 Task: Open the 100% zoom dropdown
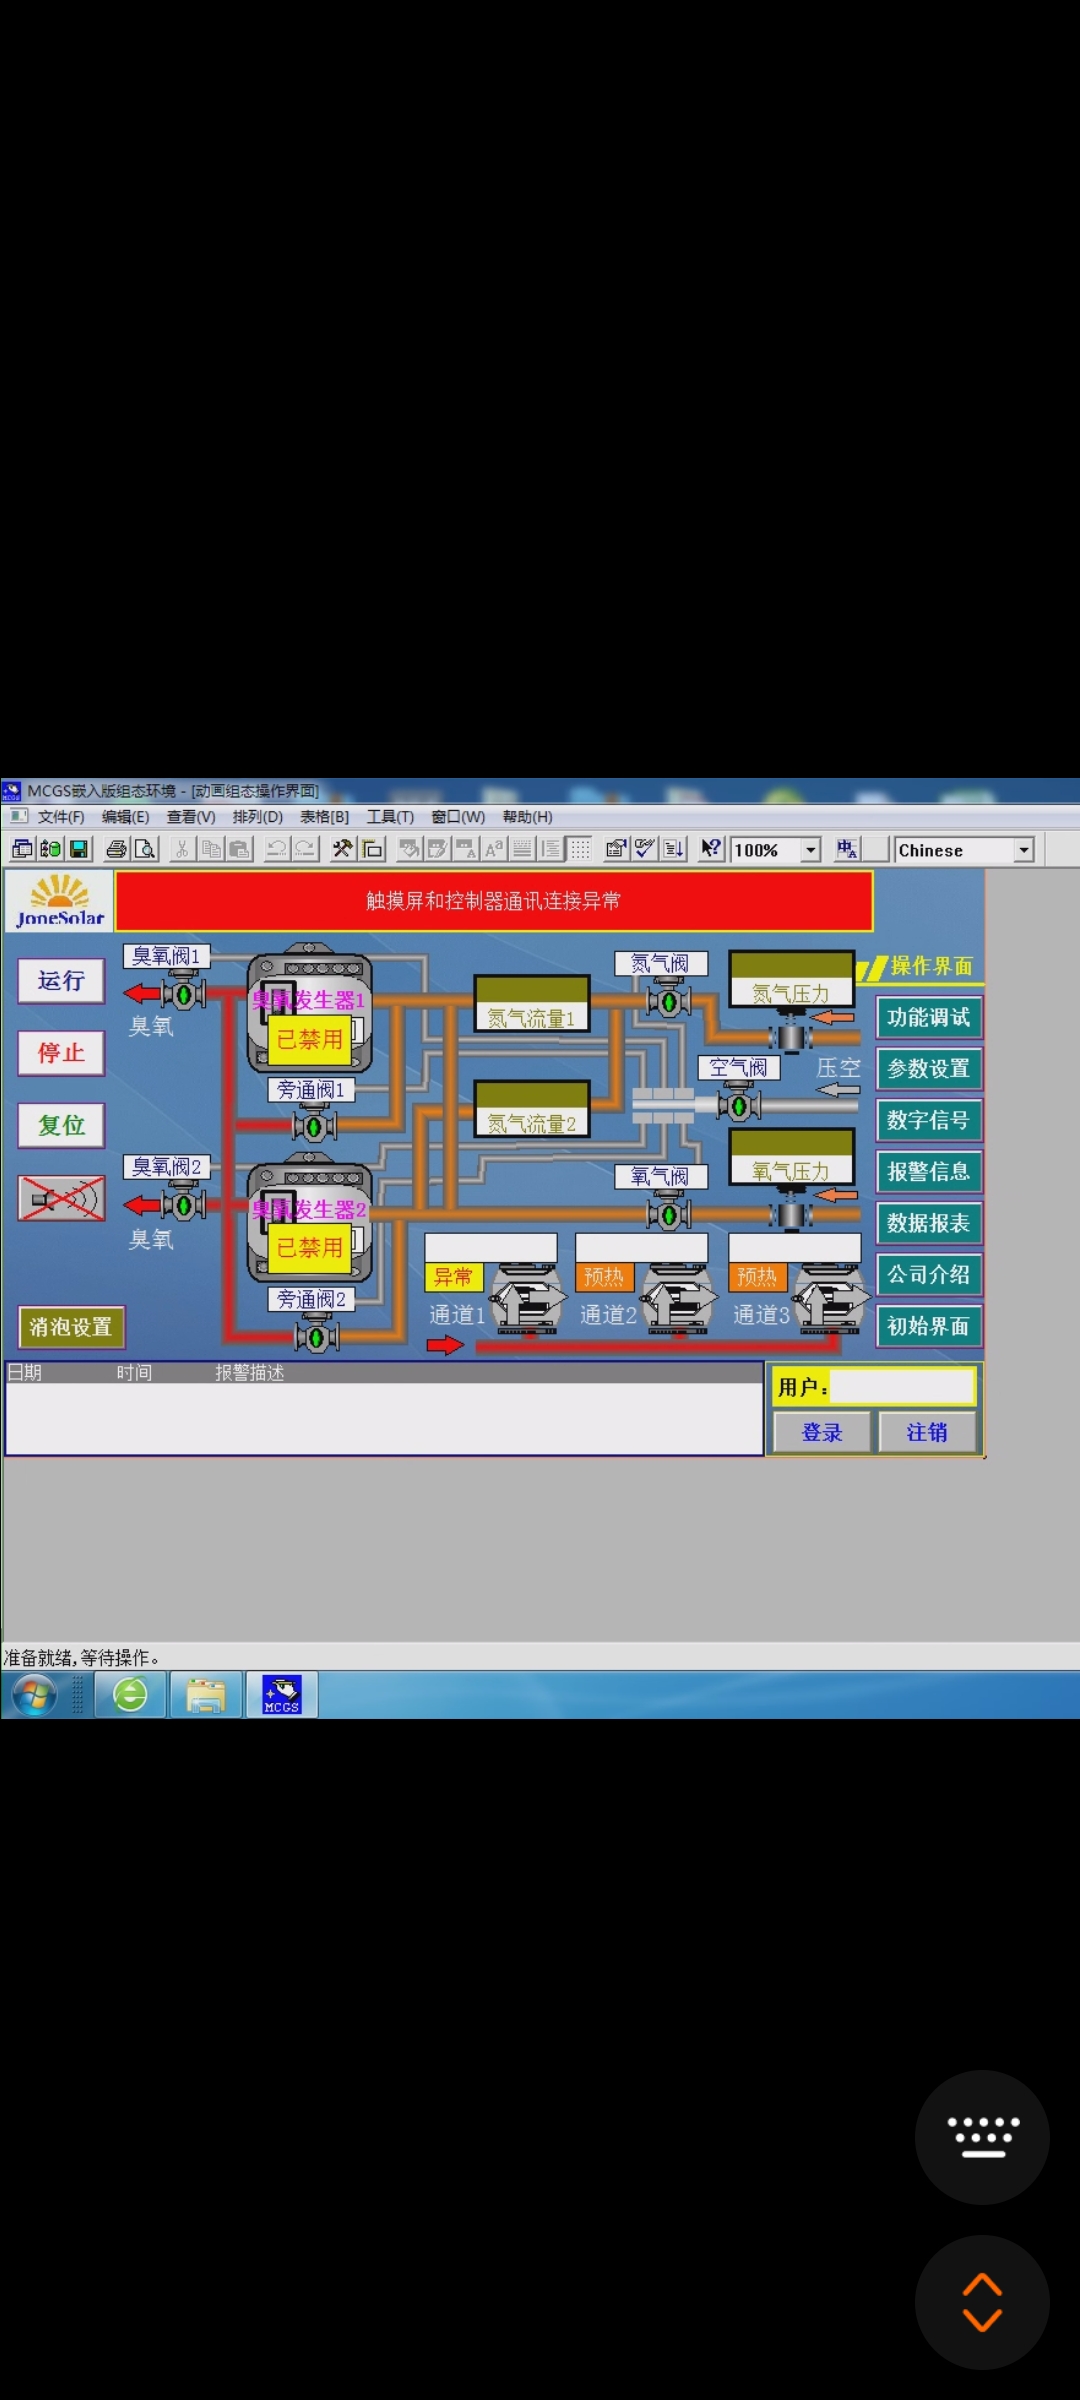[811, 850]
